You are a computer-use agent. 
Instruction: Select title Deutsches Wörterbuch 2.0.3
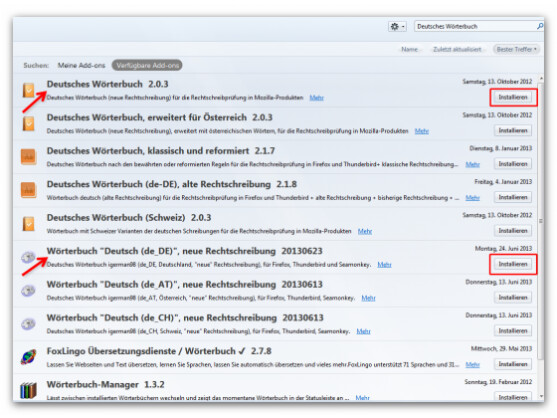108,84
